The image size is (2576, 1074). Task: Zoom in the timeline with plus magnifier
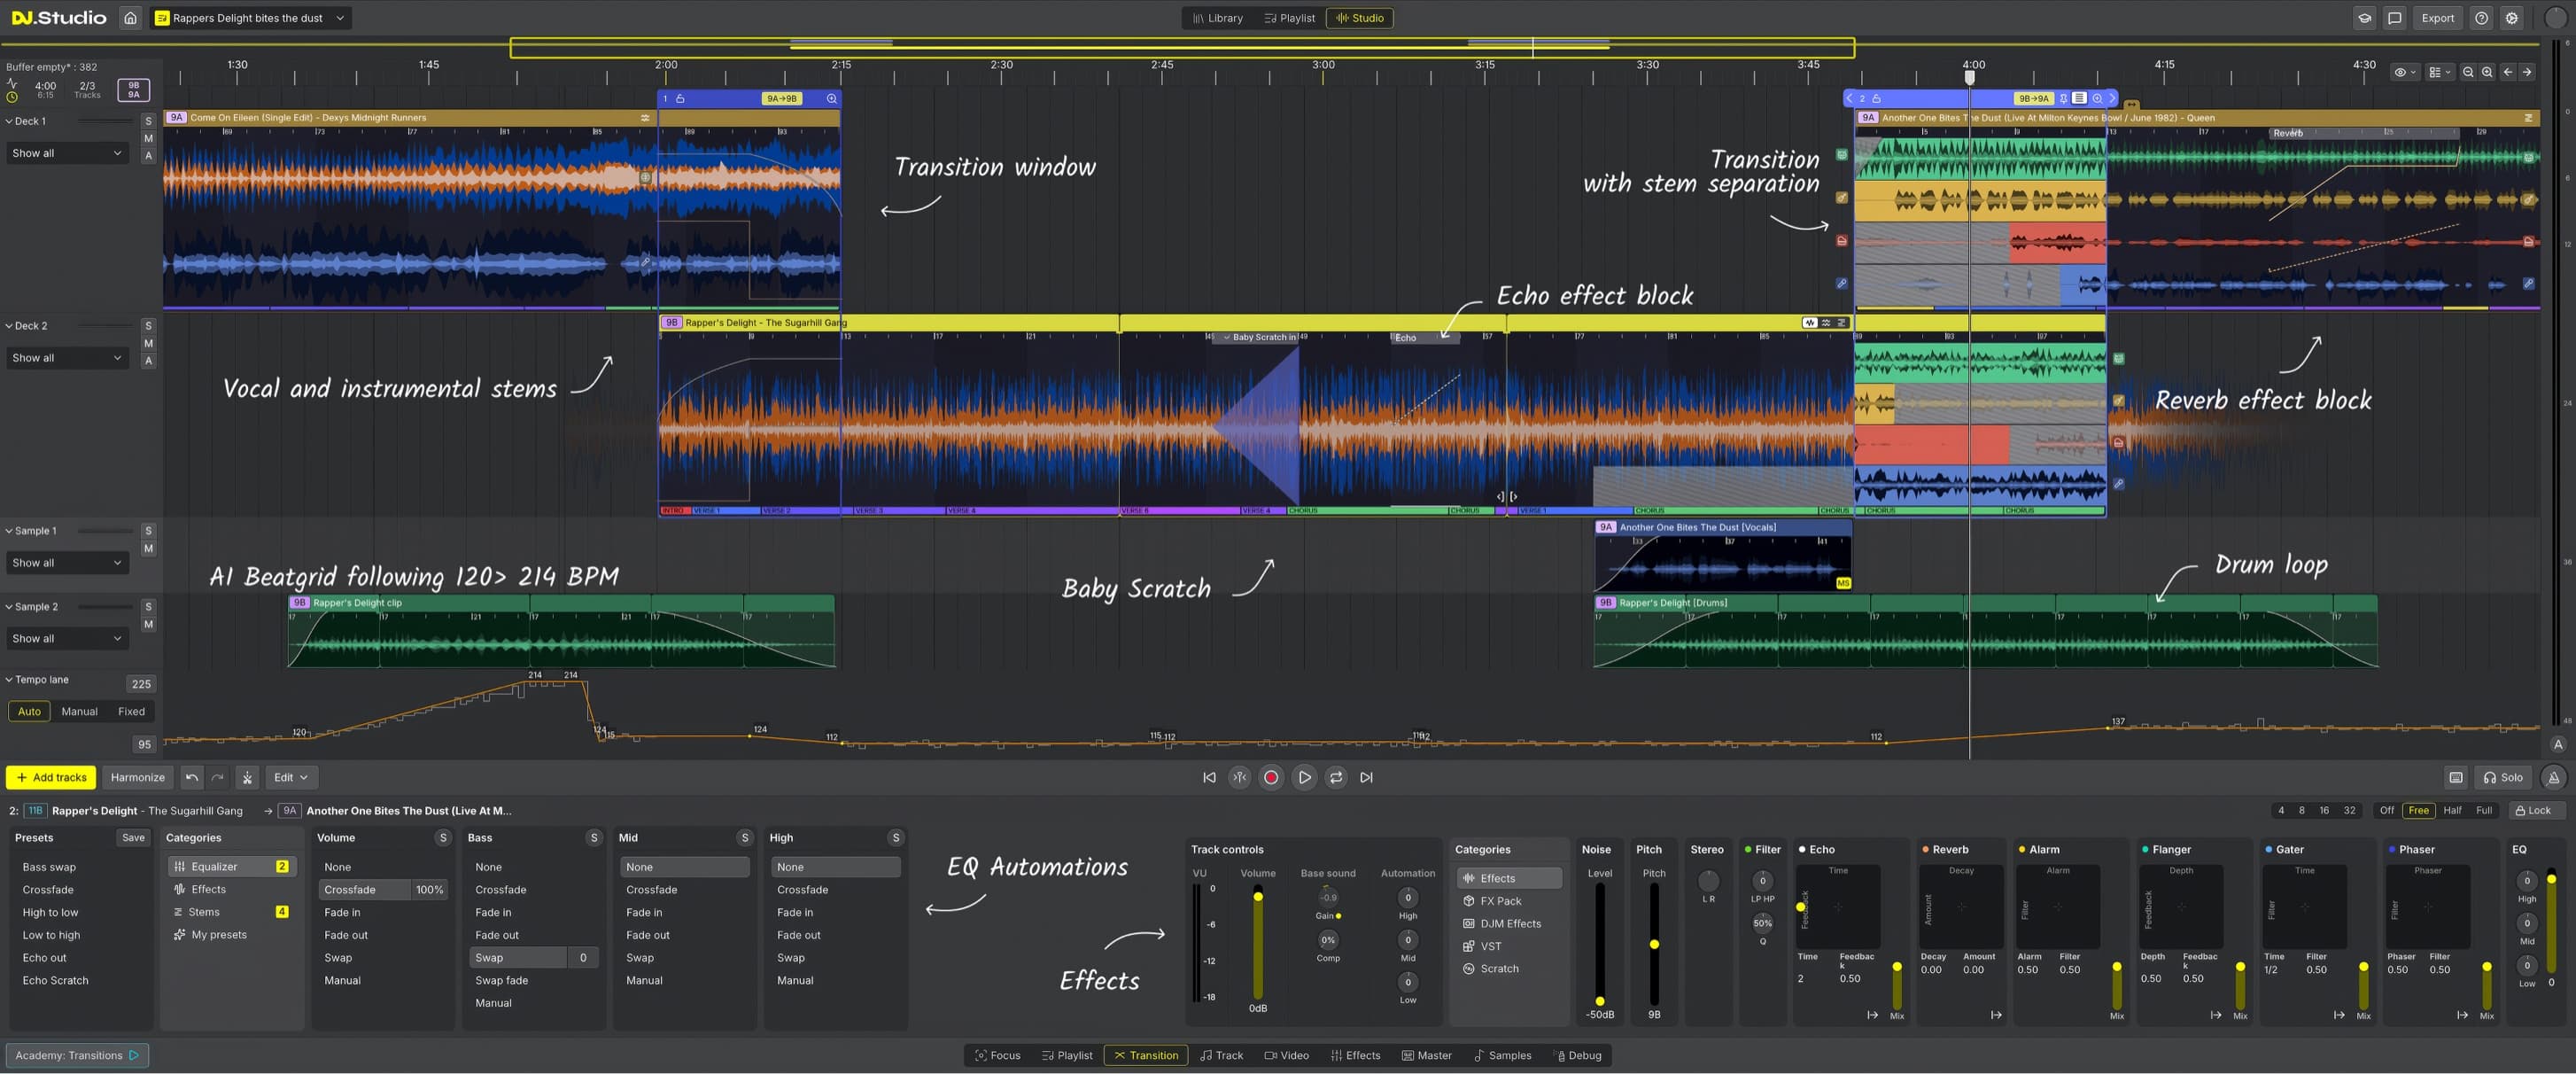click(2487, 72)
